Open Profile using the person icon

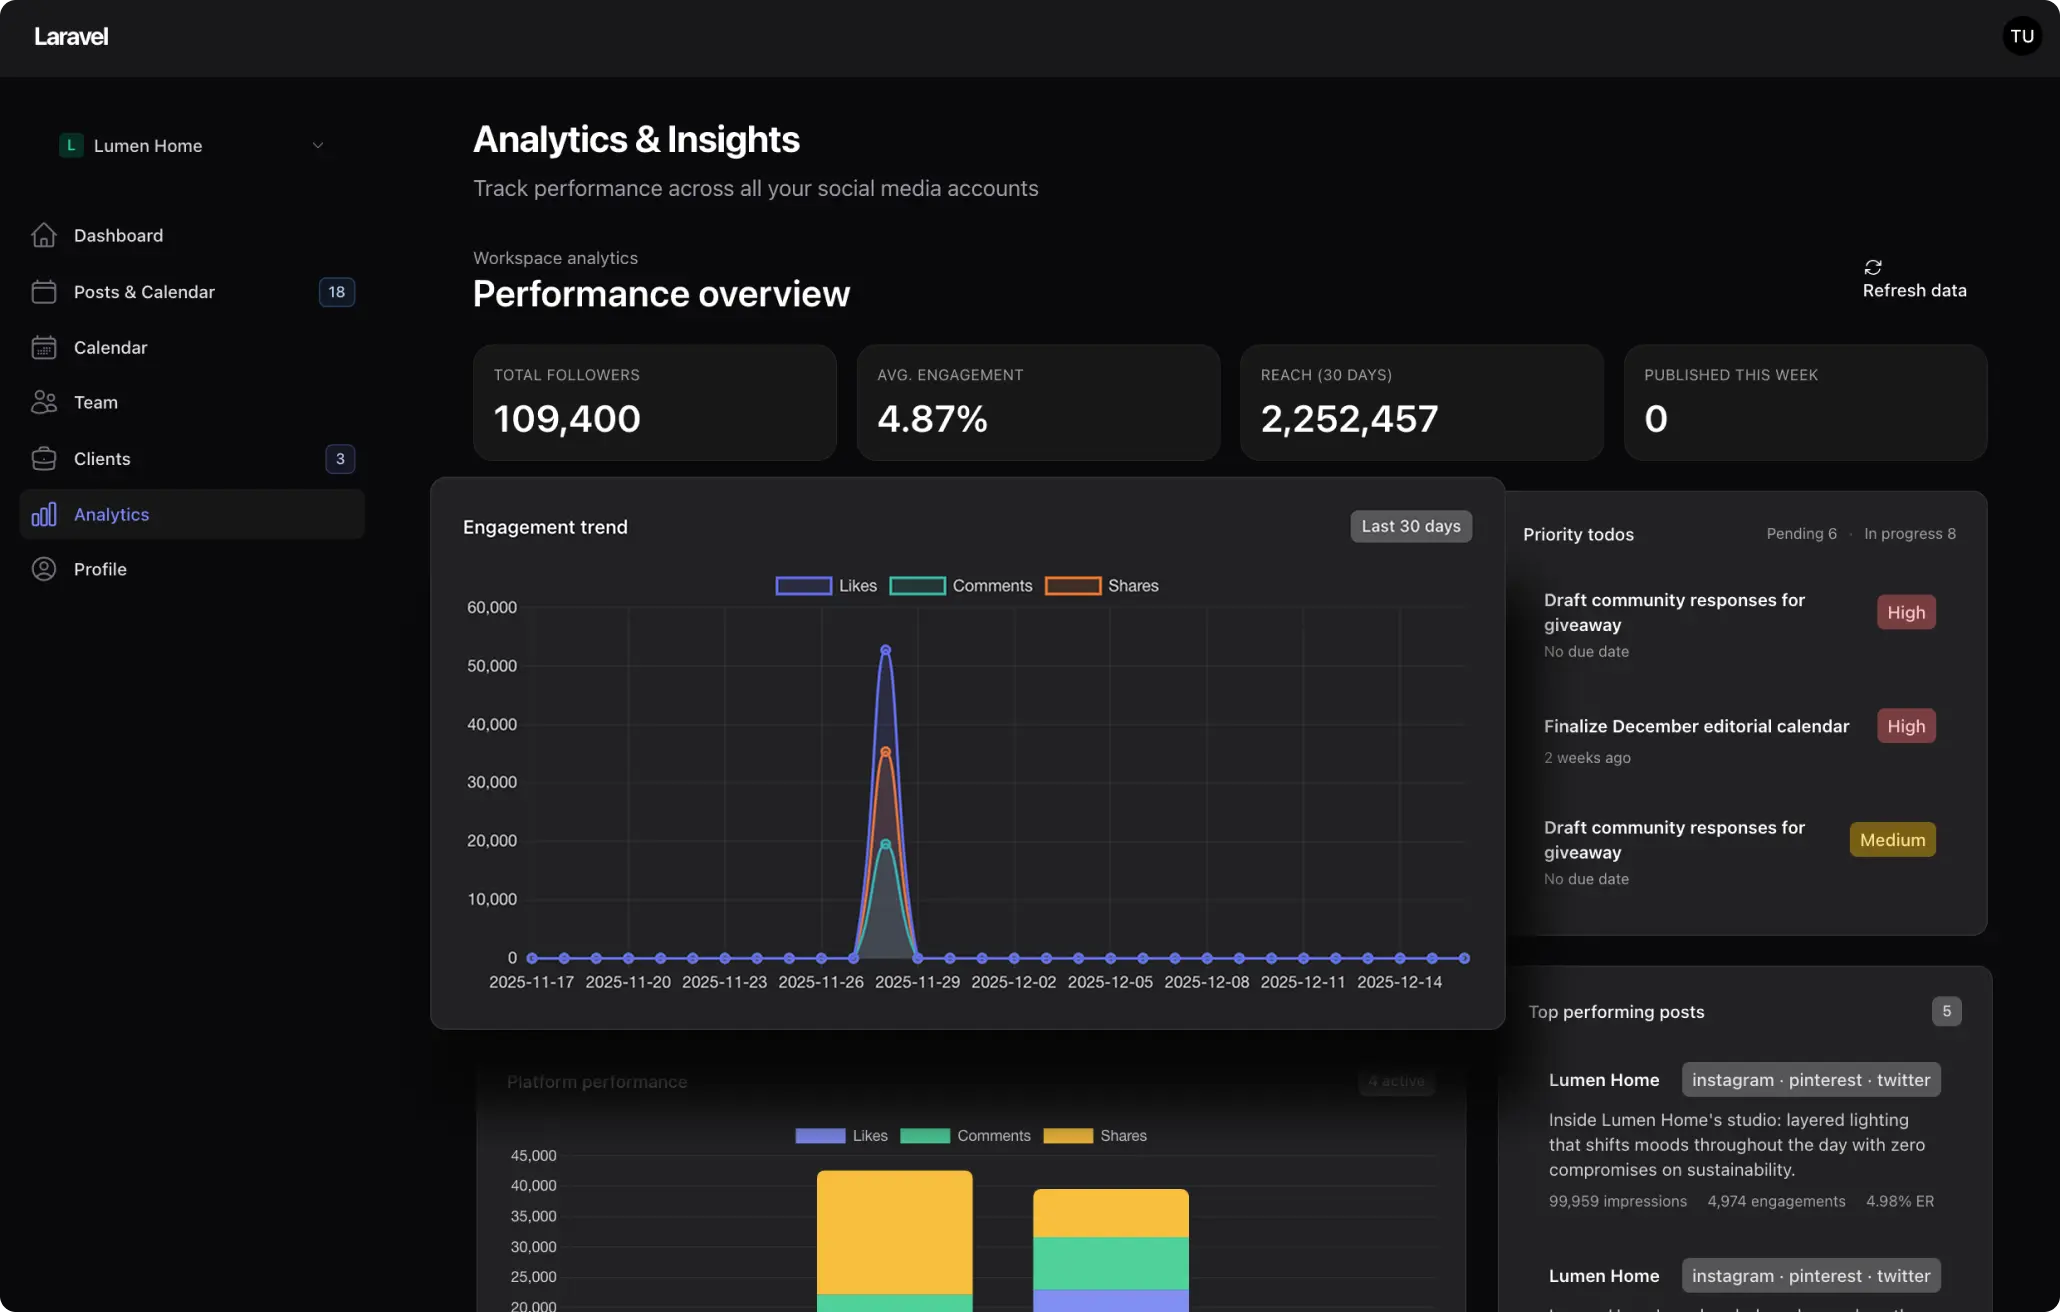(44, 568)
